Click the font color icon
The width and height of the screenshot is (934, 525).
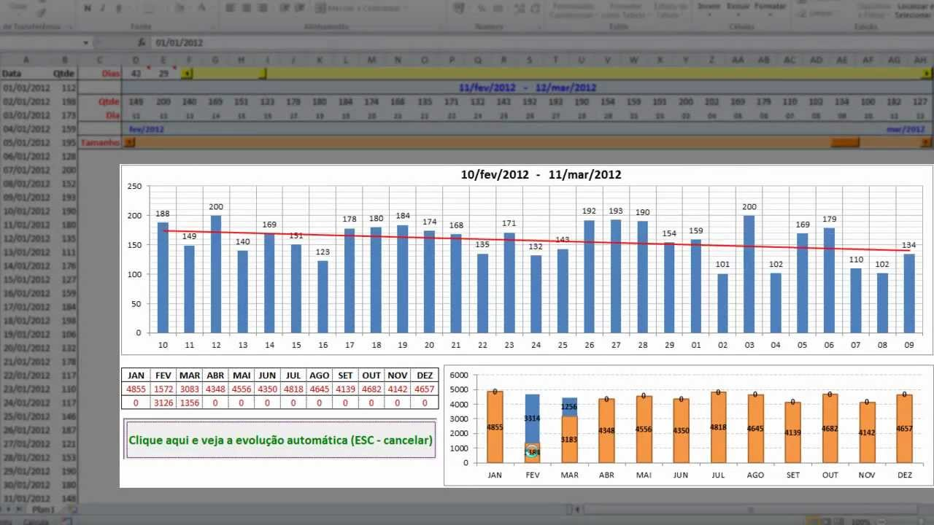point(201,9)
